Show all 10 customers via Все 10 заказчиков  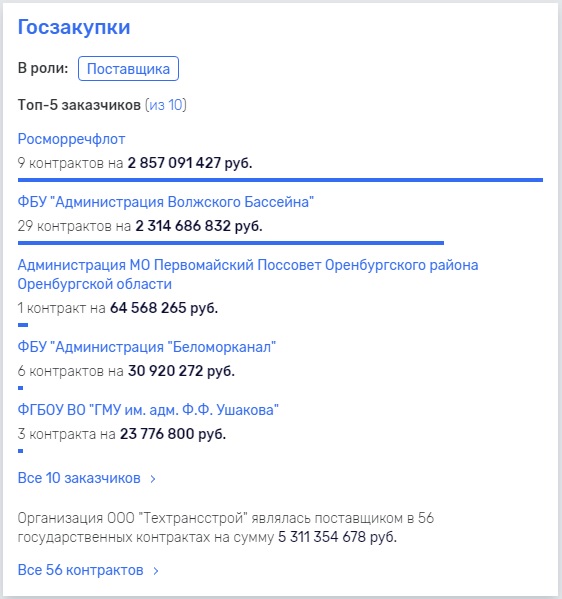click(79, 478)
